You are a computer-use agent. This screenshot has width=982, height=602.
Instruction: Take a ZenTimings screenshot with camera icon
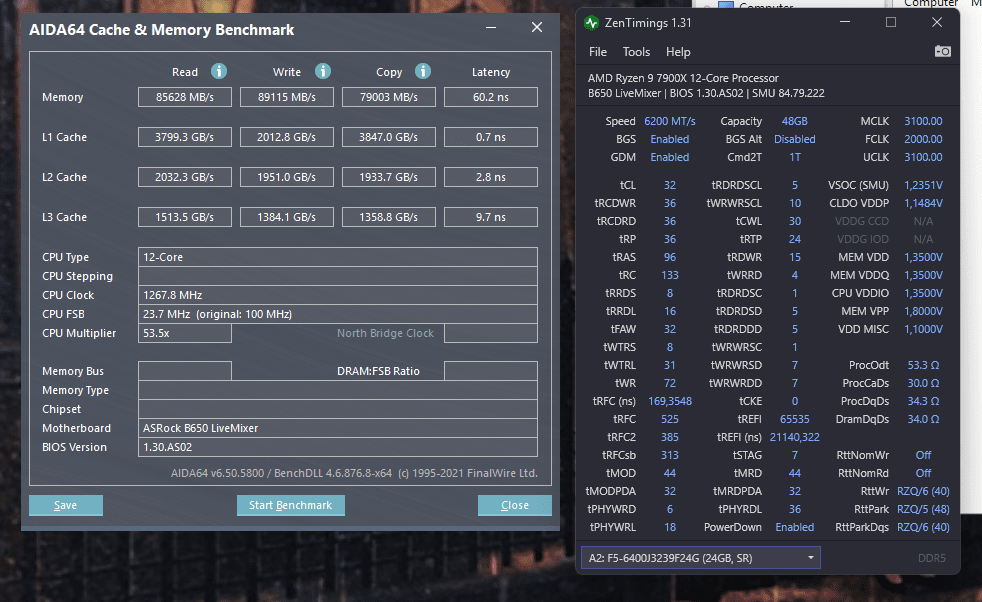tap(943, 51)
